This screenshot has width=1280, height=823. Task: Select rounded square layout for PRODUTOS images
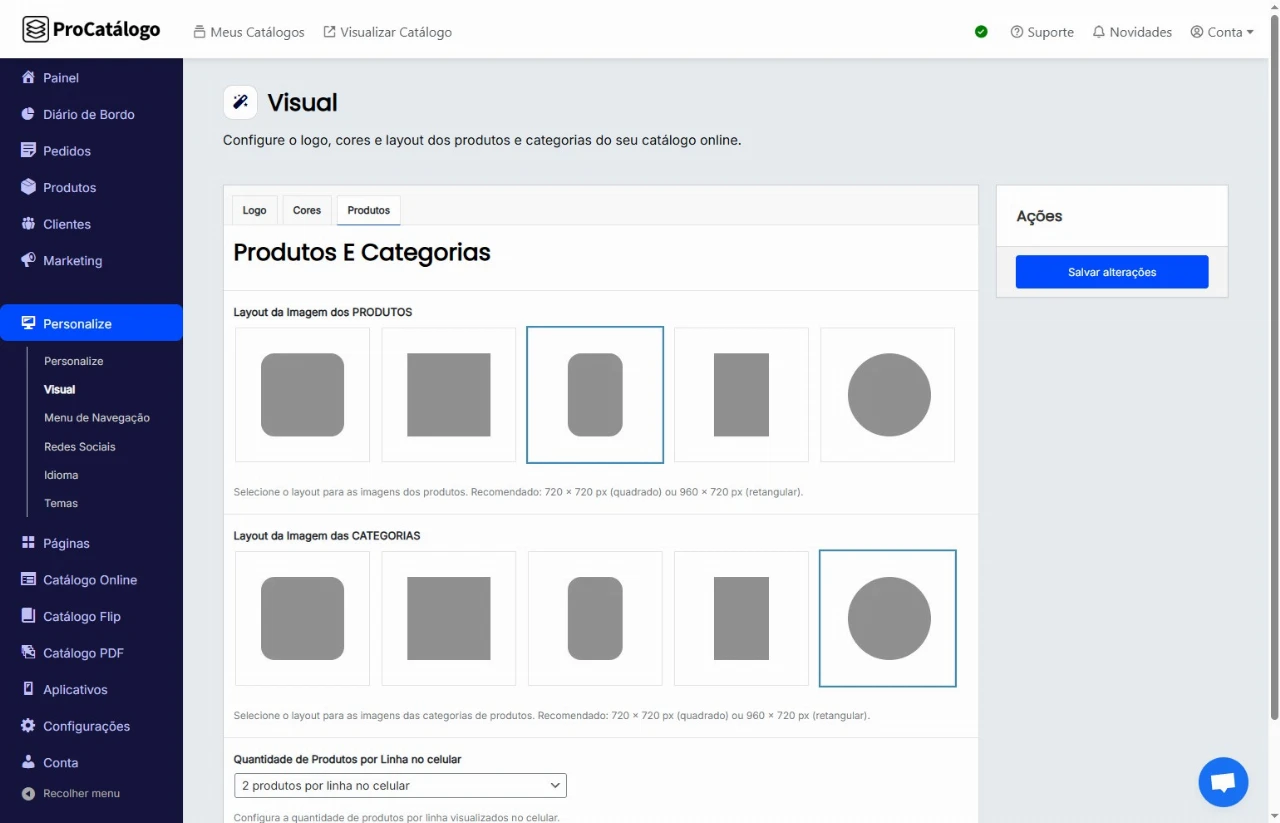click(303, 395)
